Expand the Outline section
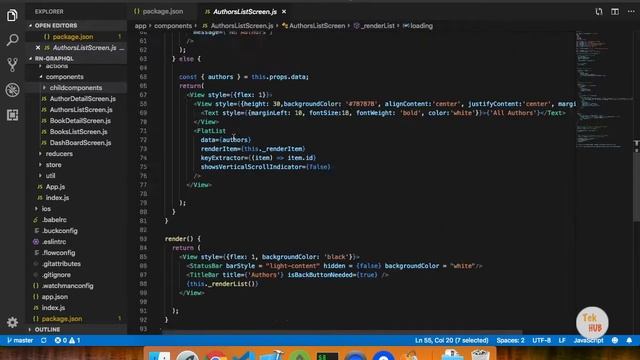The height and width of the screenshot is (360, 640). pyautogui.click(x=47, y=329)
